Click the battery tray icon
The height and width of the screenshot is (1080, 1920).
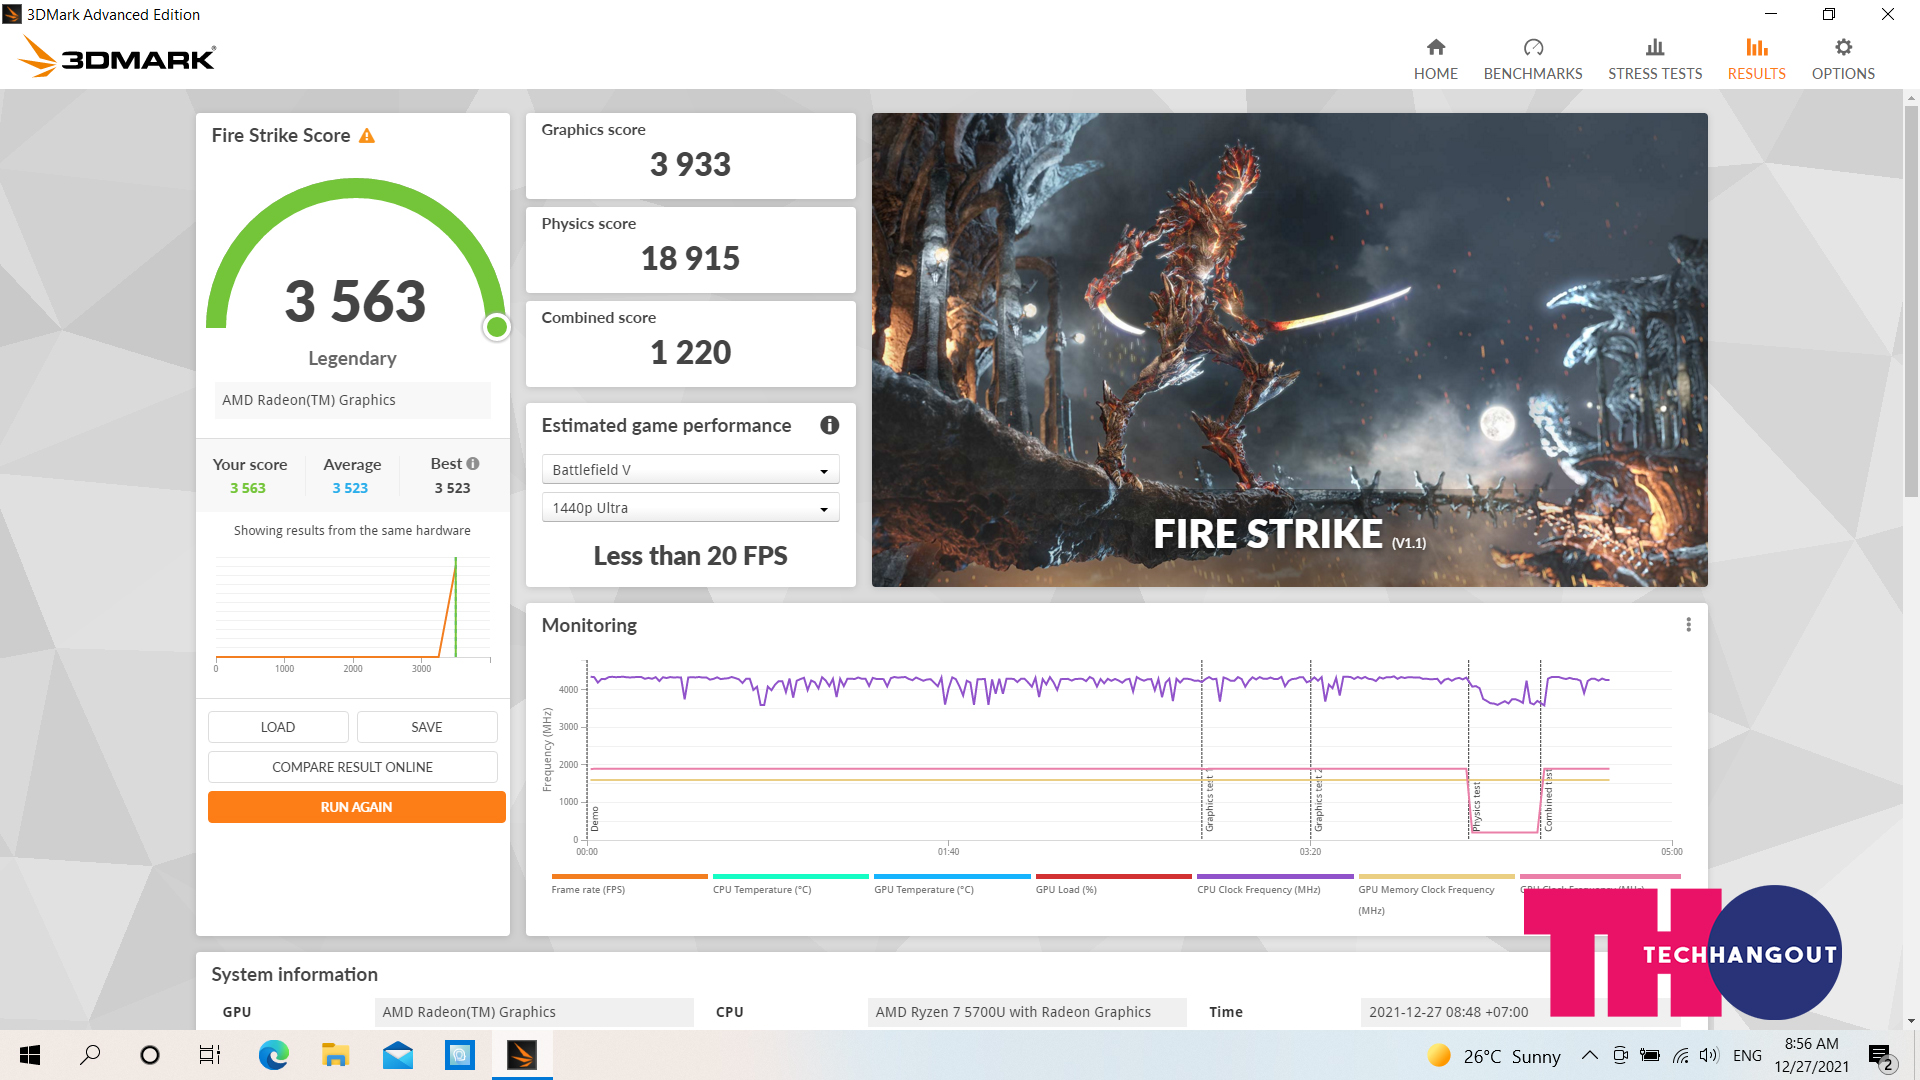(x=1650, y=1055)
